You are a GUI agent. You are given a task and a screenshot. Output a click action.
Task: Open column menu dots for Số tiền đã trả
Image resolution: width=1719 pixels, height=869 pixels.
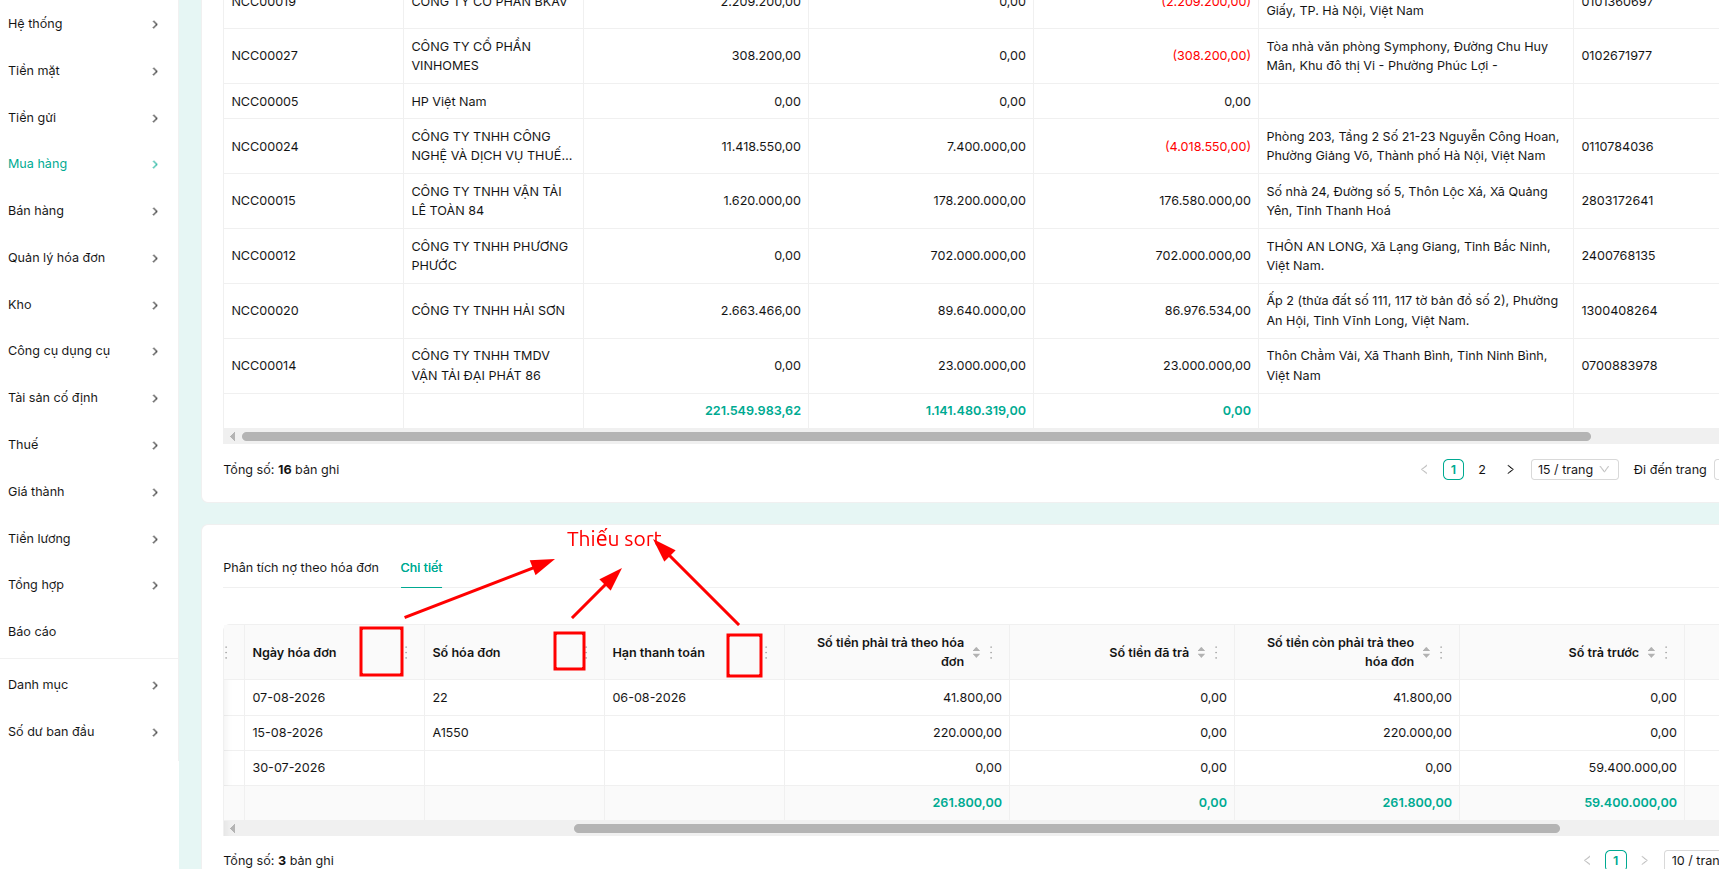(x=1216, y=653)
